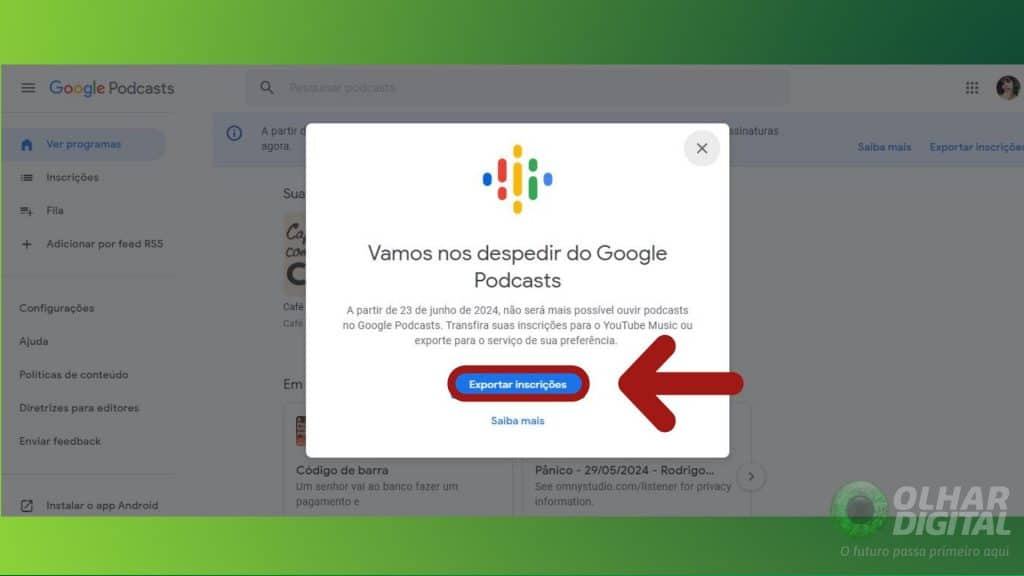The image size is (1024, 576).
Task: Click the search magnifier icon
Action: (266, 88)
